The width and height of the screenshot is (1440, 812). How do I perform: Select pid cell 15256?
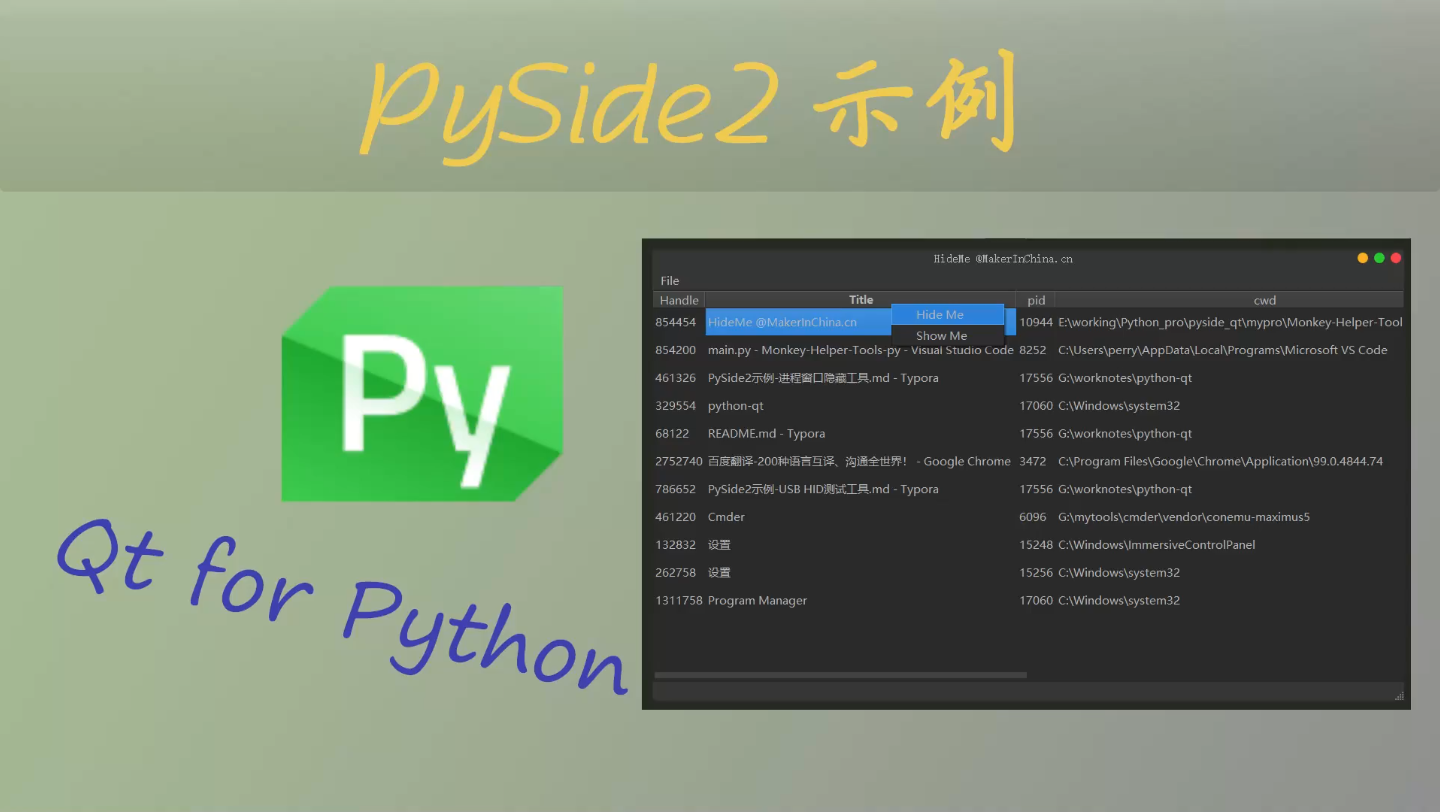[x=1036, y=573]
